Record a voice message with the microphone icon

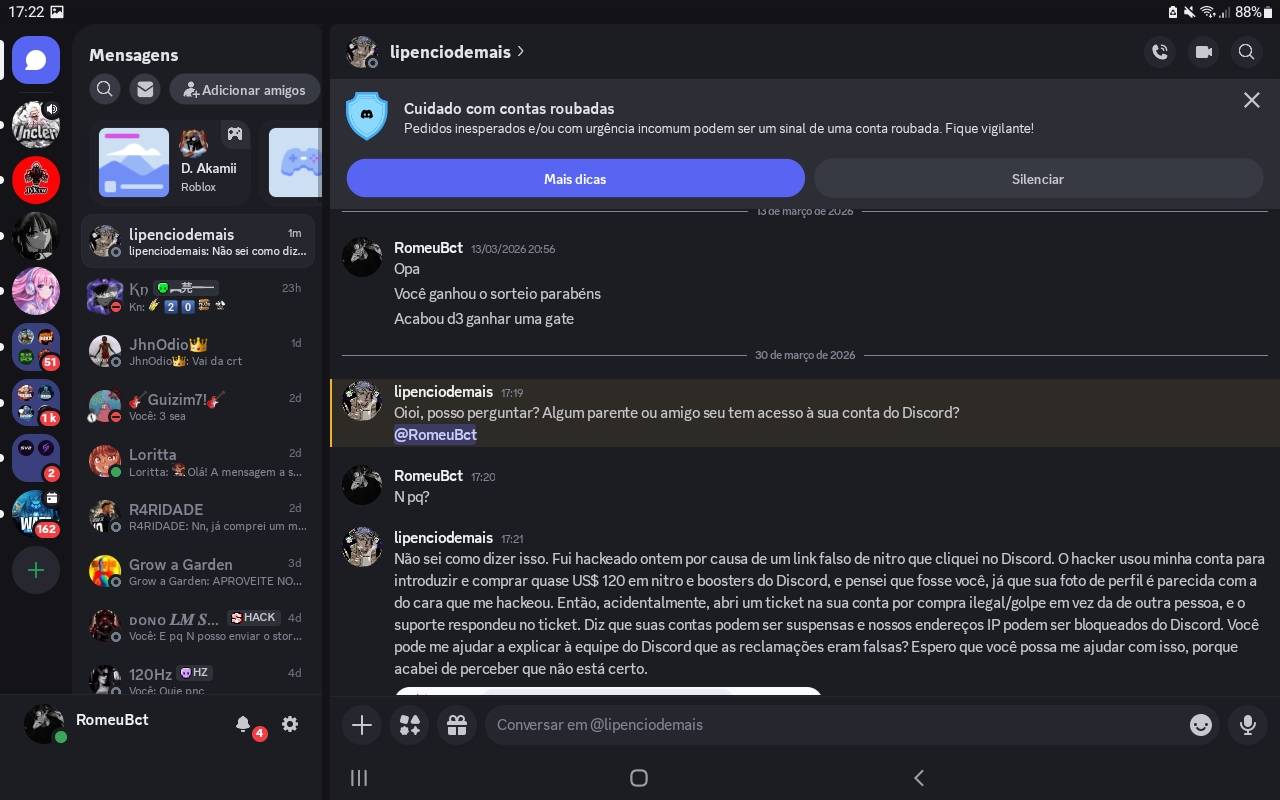[1247, 724]
